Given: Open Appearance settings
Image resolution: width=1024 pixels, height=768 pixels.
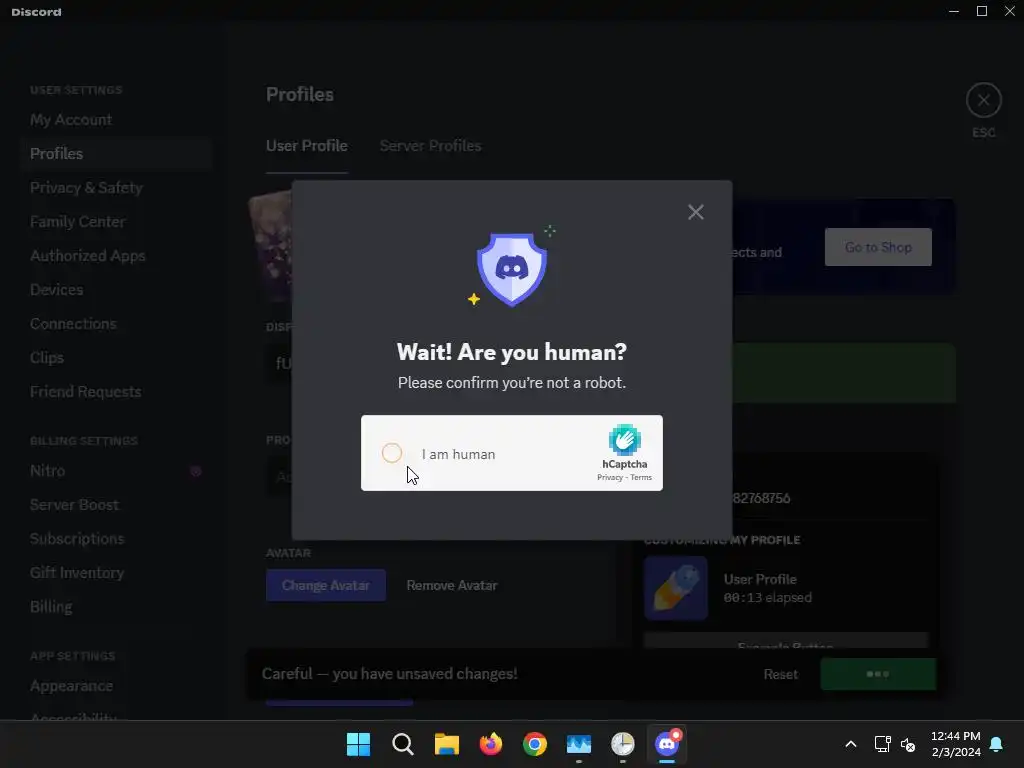Looking at the screenshot, I should 71,686.
